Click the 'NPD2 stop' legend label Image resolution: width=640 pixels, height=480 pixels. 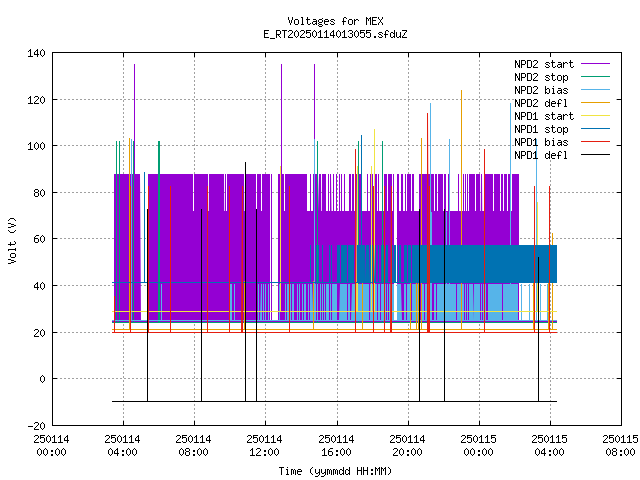point(541,77)
